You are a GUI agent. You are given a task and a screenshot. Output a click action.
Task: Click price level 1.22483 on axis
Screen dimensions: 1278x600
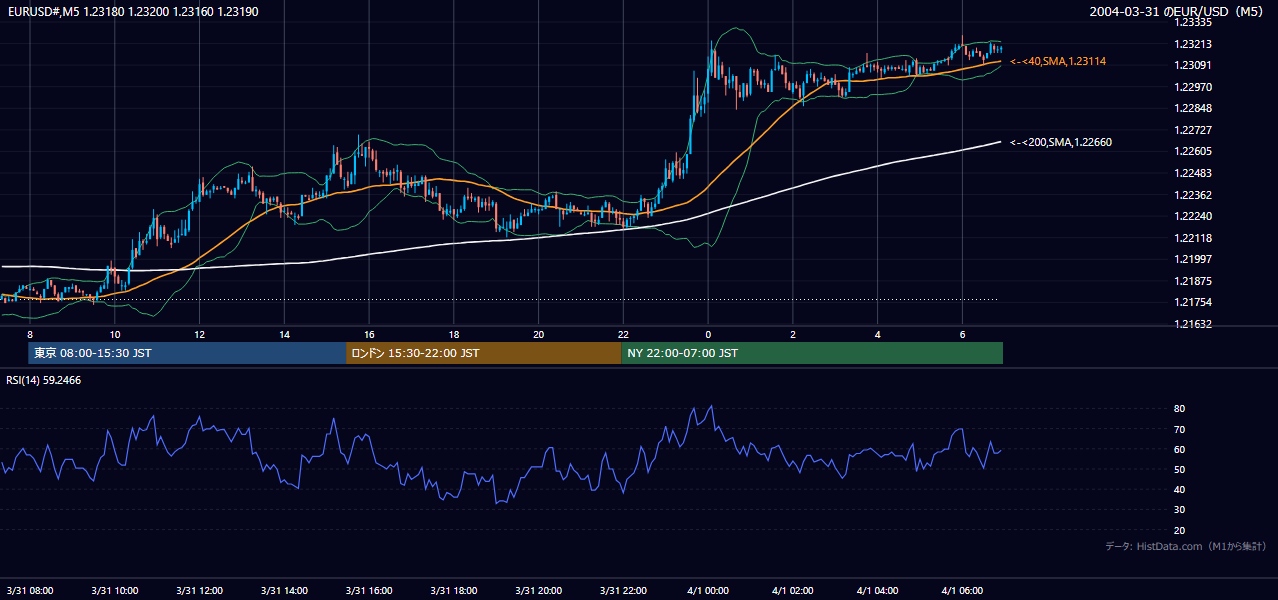pos(1193,173)
